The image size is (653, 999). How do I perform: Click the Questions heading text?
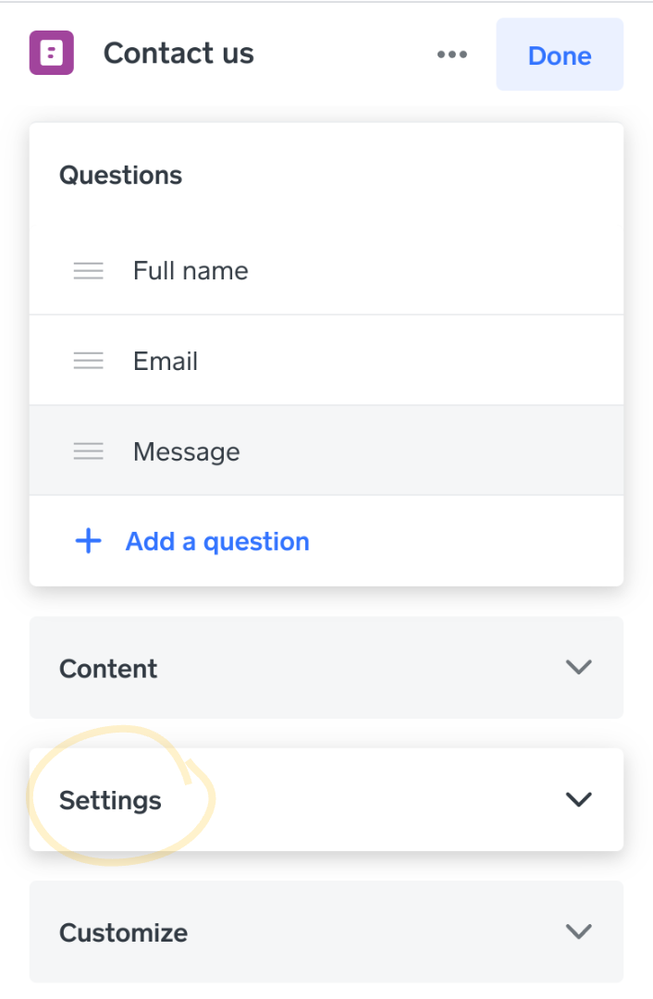(x=120, y=175)
